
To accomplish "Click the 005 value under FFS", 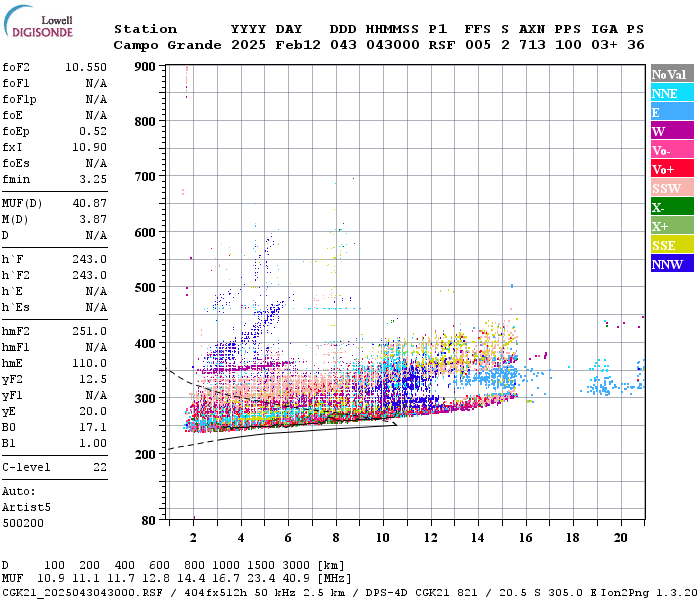I will 478,45.
